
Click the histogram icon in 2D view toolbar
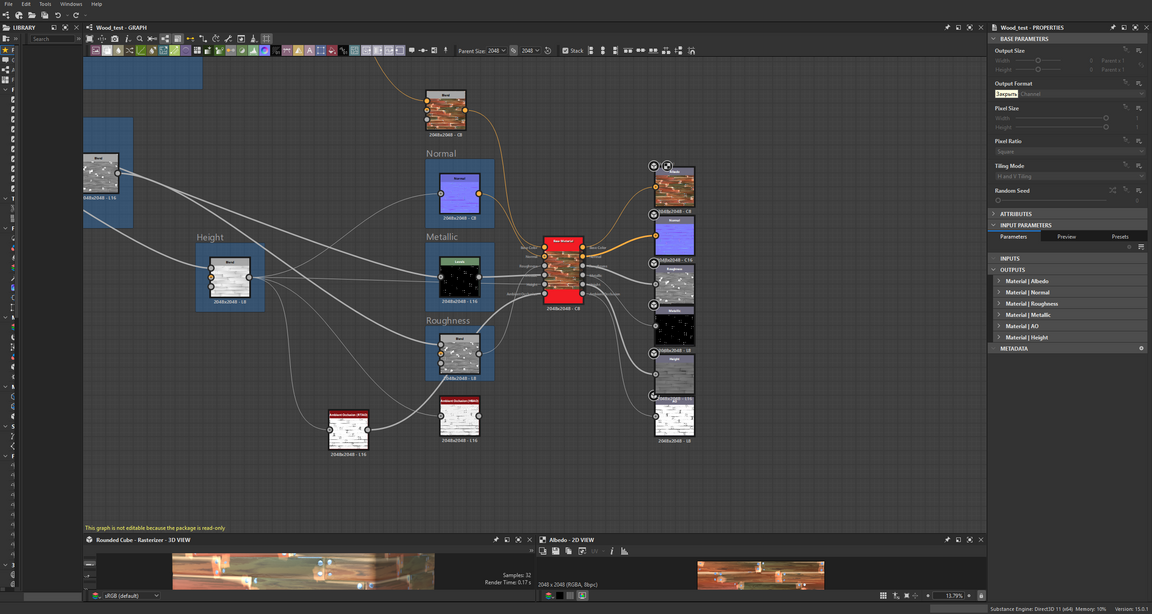coord(624,551)
